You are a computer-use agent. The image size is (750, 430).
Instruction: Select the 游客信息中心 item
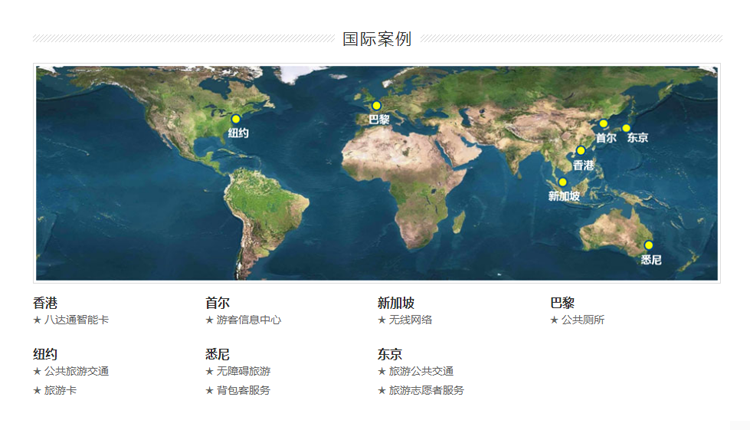[249, 320]
